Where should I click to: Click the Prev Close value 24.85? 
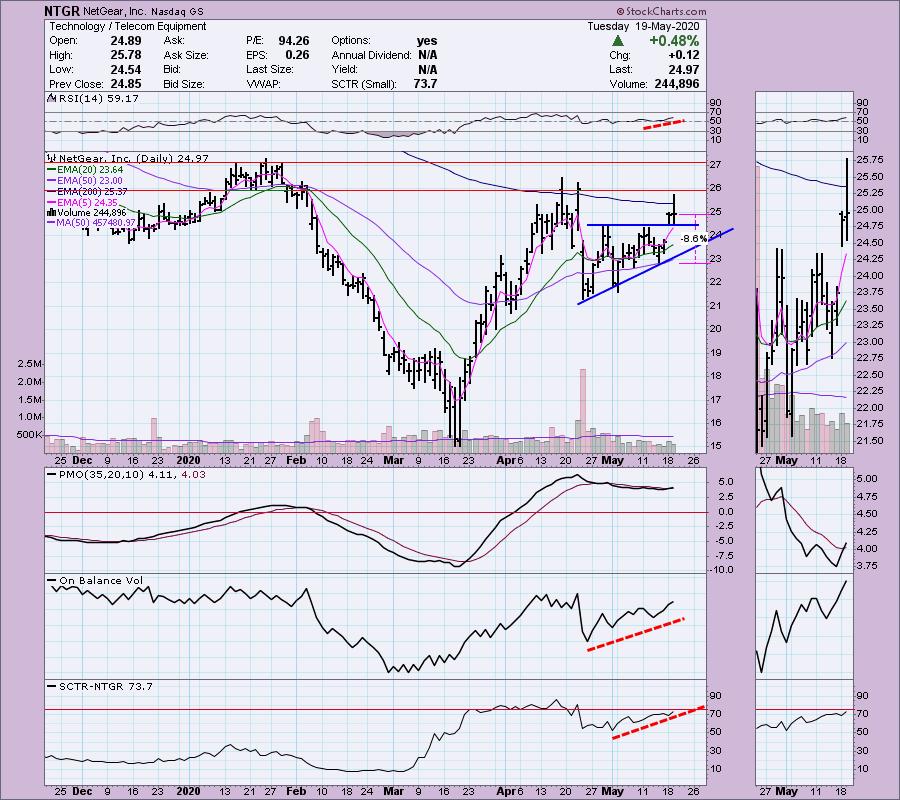(126, 84)
